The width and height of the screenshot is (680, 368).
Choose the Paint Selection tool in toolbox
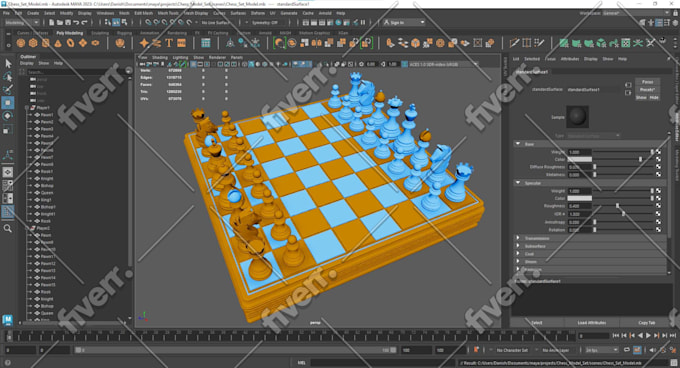[8, 90]
